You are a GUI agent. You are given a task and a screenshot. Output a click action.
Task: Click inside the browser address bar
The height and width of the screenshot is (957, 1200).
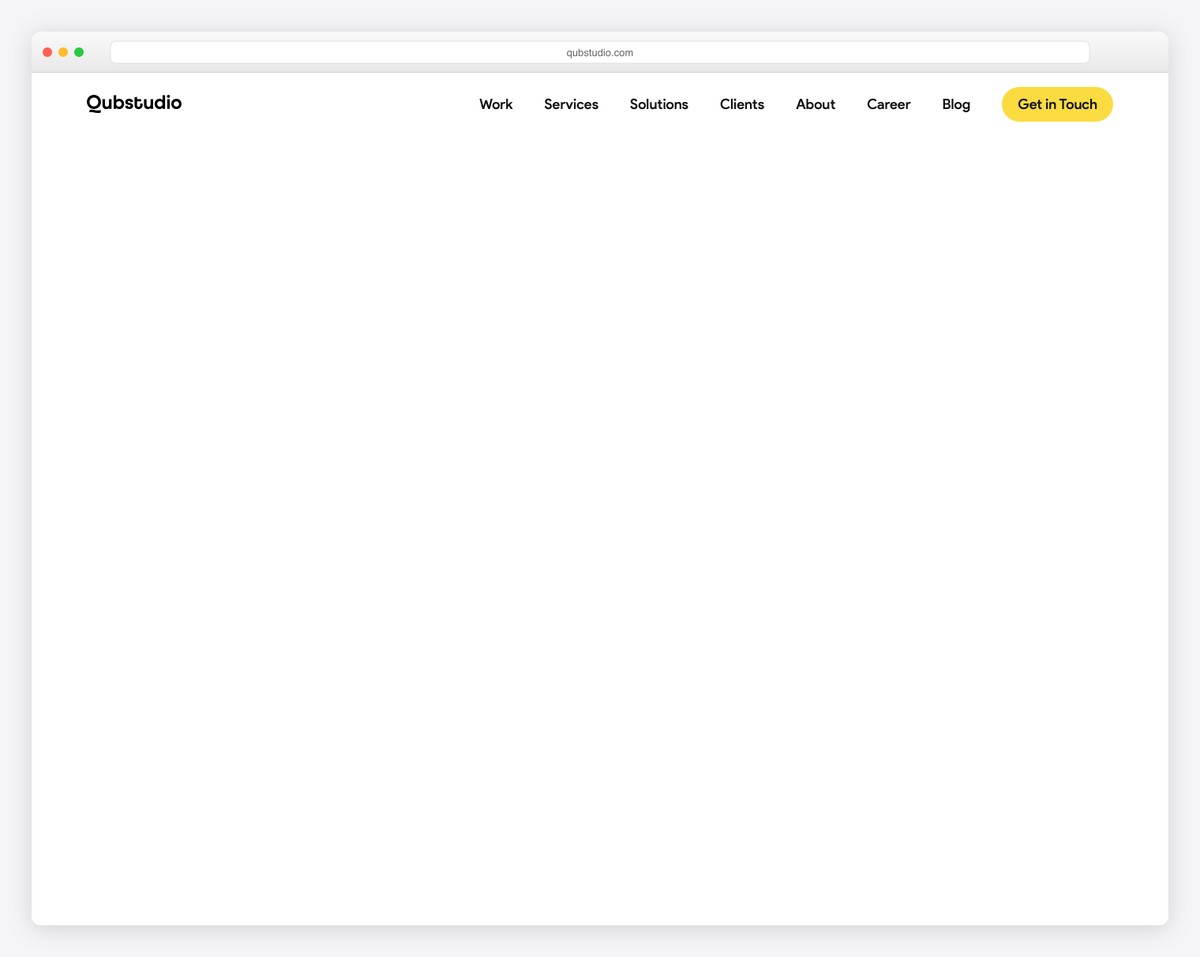(x=599, y=51)
